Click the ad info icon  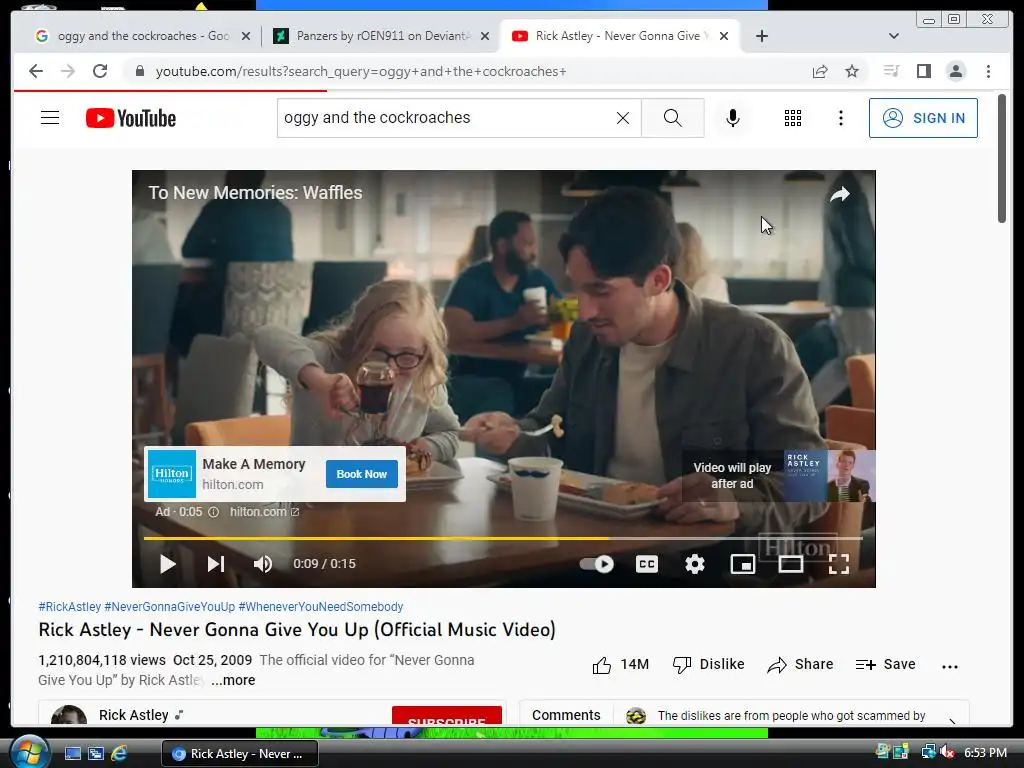point(214,512)
